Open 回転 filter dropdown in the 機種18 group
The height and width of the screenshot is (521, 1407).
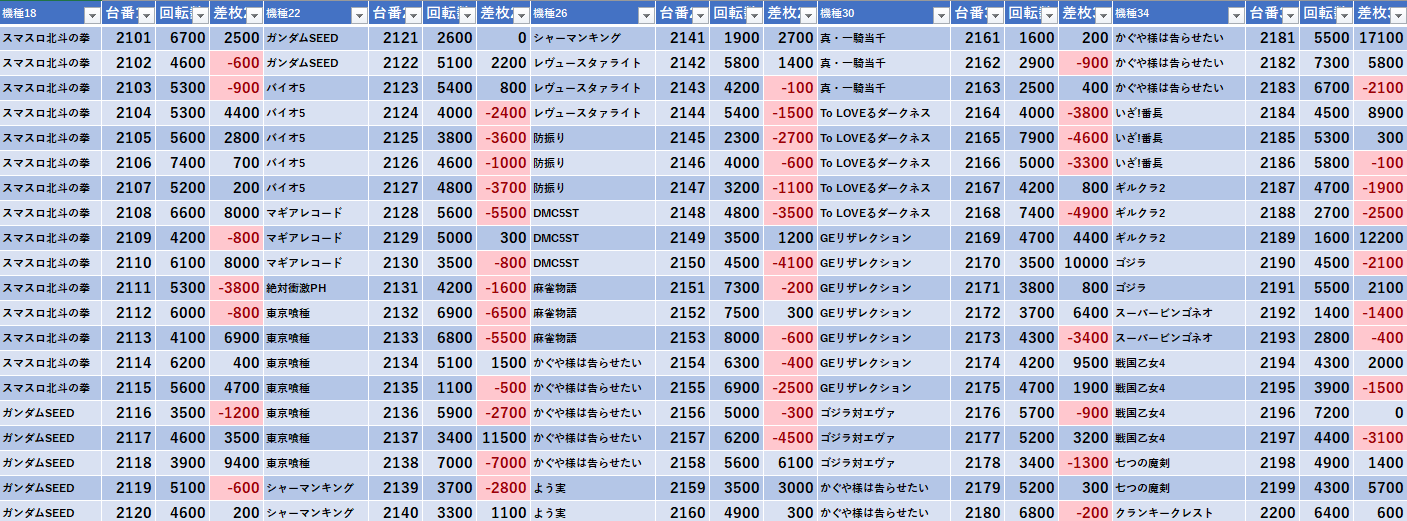click(200, 15)
